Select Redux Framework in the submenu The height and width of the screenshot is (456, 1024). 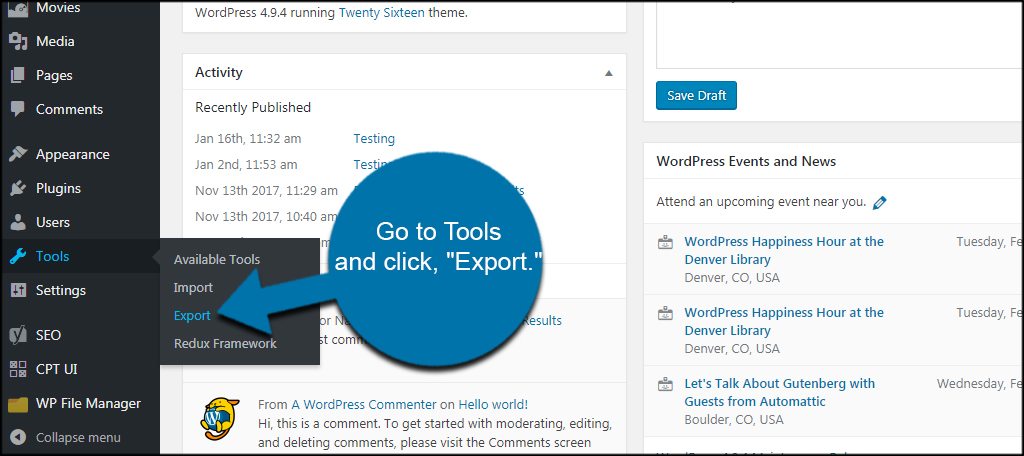[225, 343]
